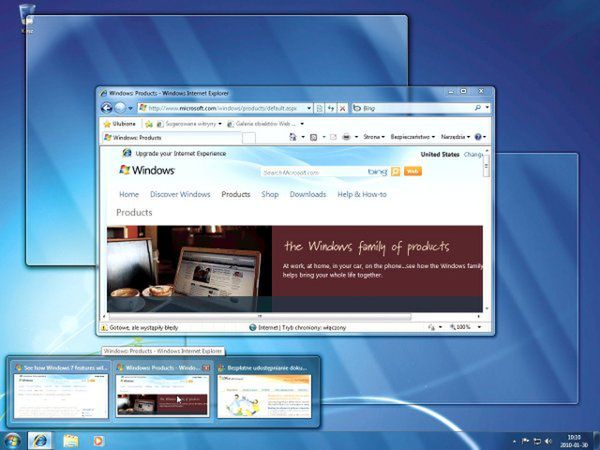
Task: Open the Bezpieczeństwo menu
Action: click(412, 137)
